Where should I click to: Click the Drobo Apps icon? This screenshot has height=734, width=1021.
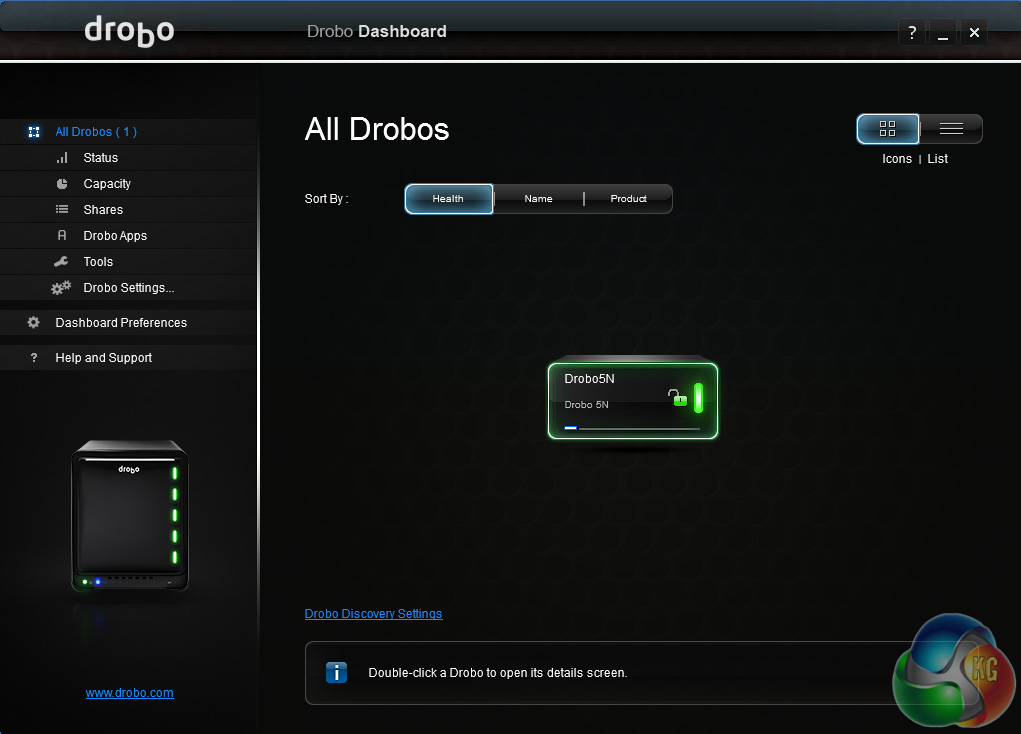click(62, 235)
